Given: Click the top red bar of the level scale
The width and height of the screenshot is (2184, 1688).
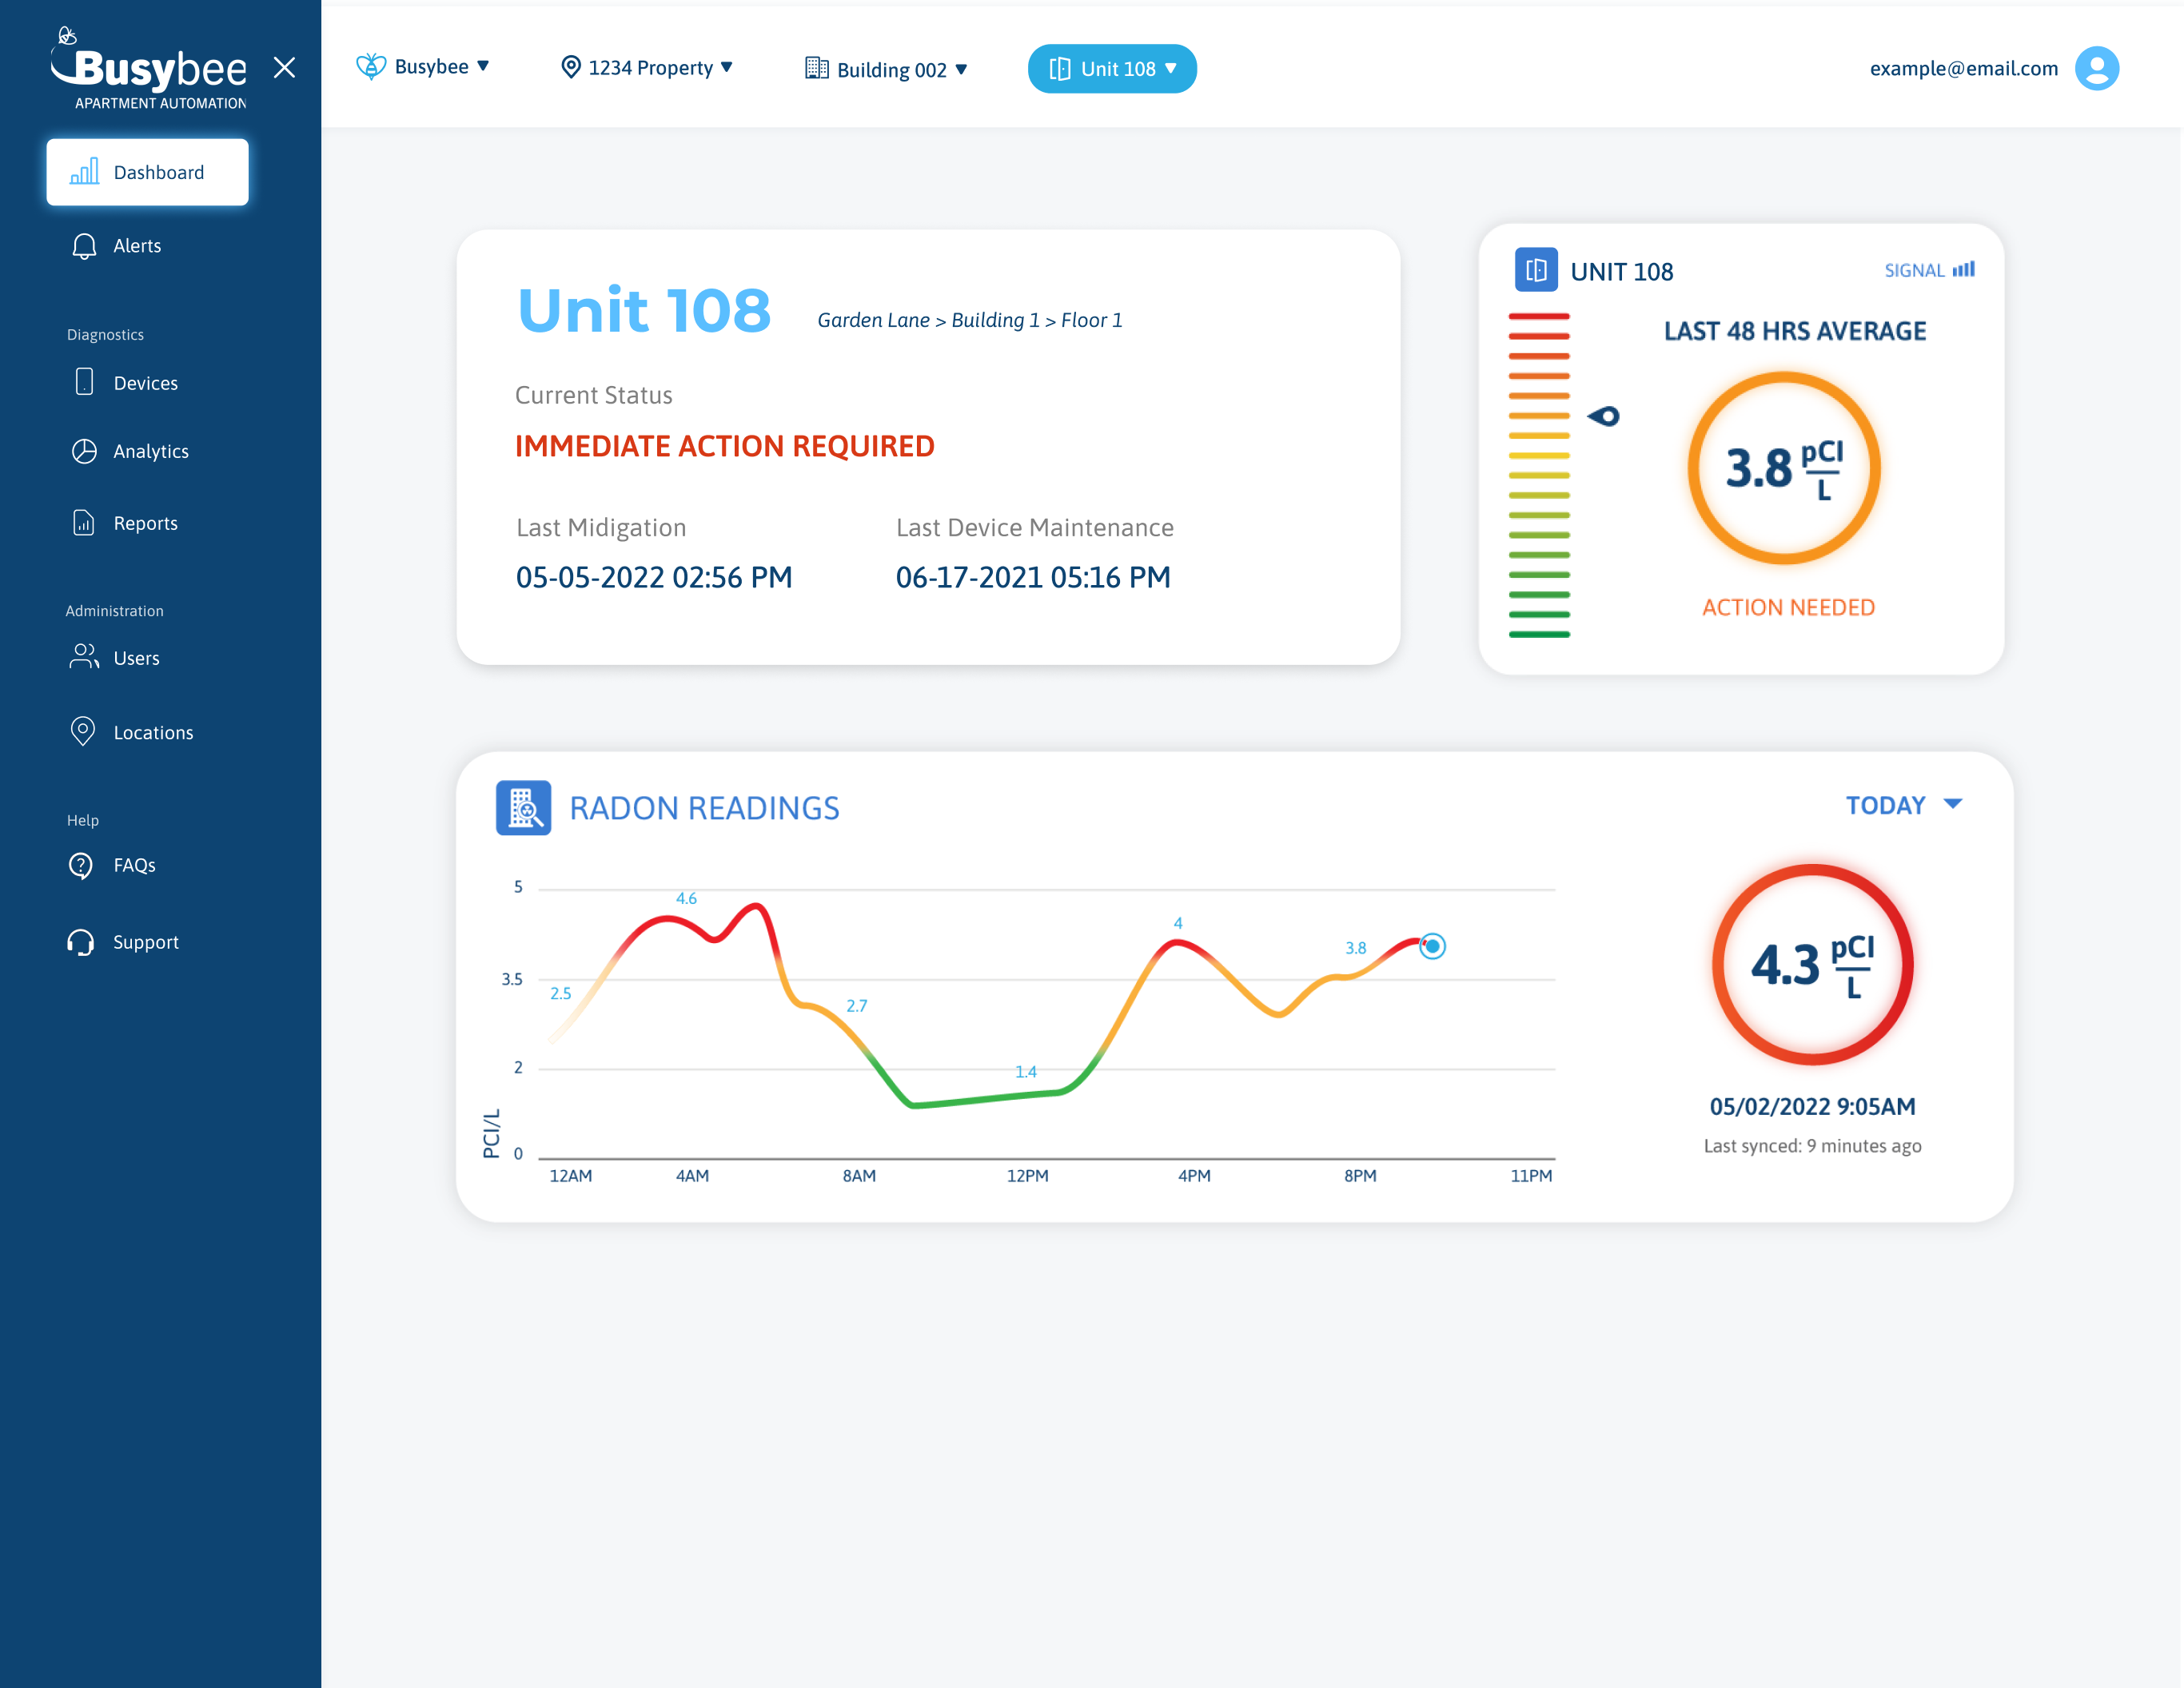Looking at the screenshot, I should click(x=1539, y=316).
